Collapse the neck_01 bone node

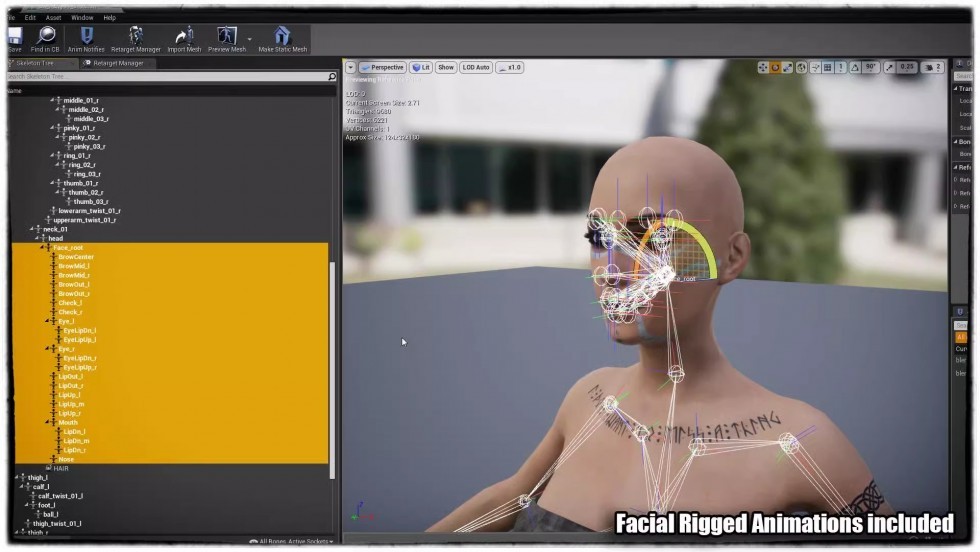(x=32, y=229)
